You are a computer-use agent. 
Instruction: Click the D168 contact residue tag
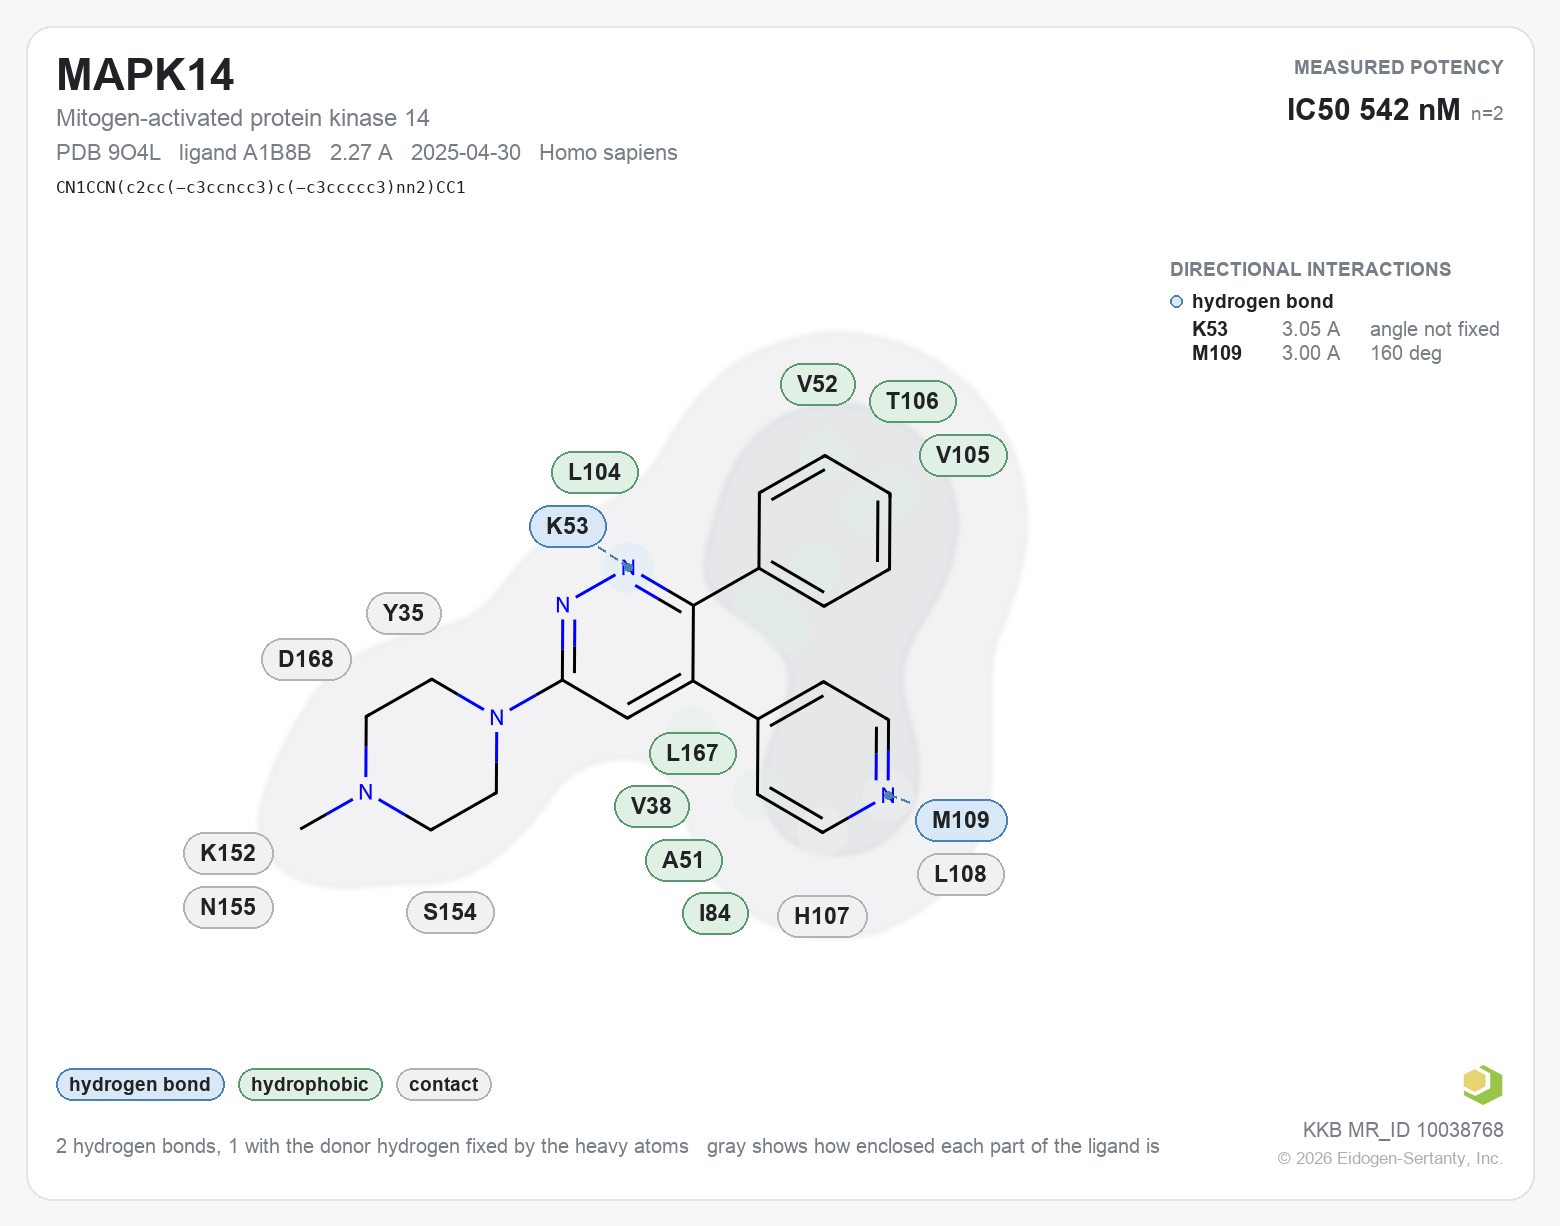pos(307,659)
